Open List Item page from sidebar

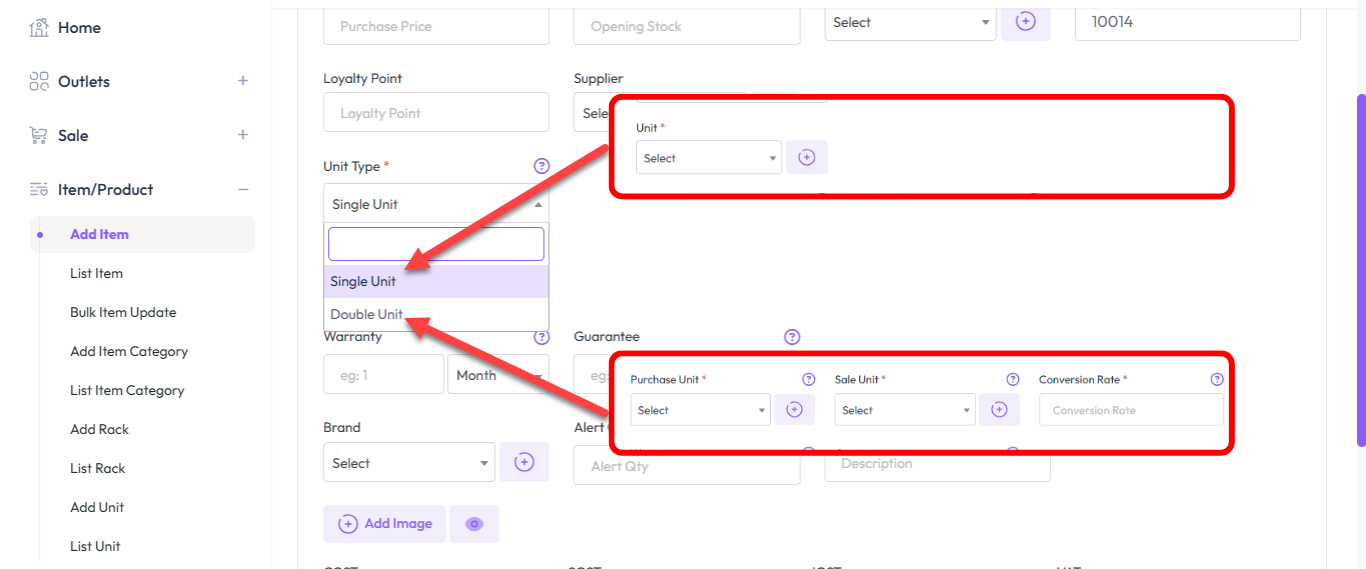(96, 273)
